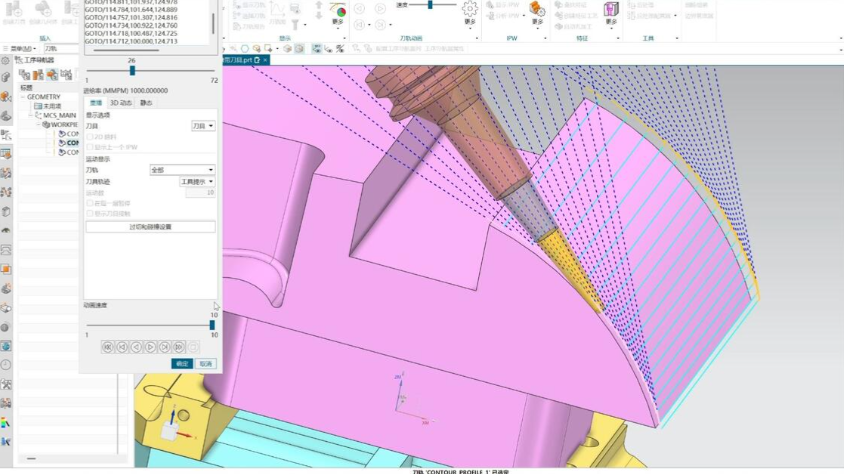
Task: Adjust the animation speed slider handle
Action: click(212, 325)
